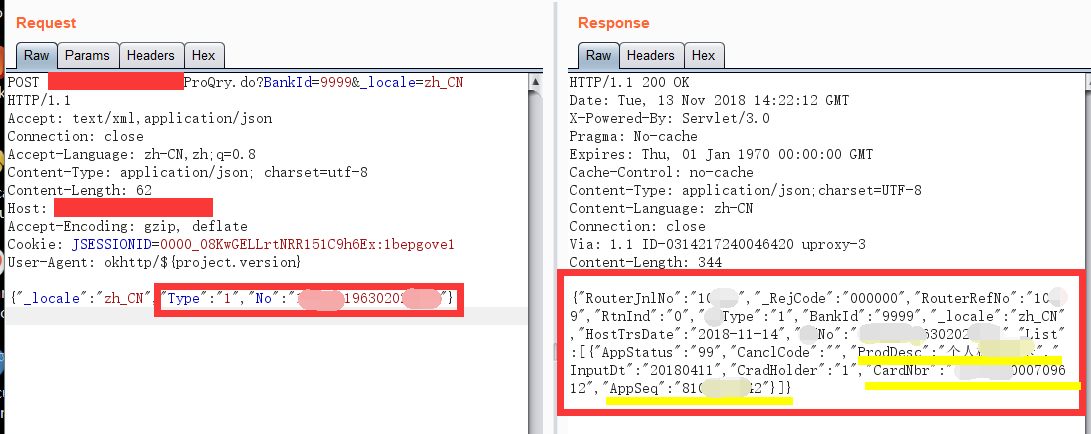
Task: Open the Request Headers tab
Action: point(152,56)
